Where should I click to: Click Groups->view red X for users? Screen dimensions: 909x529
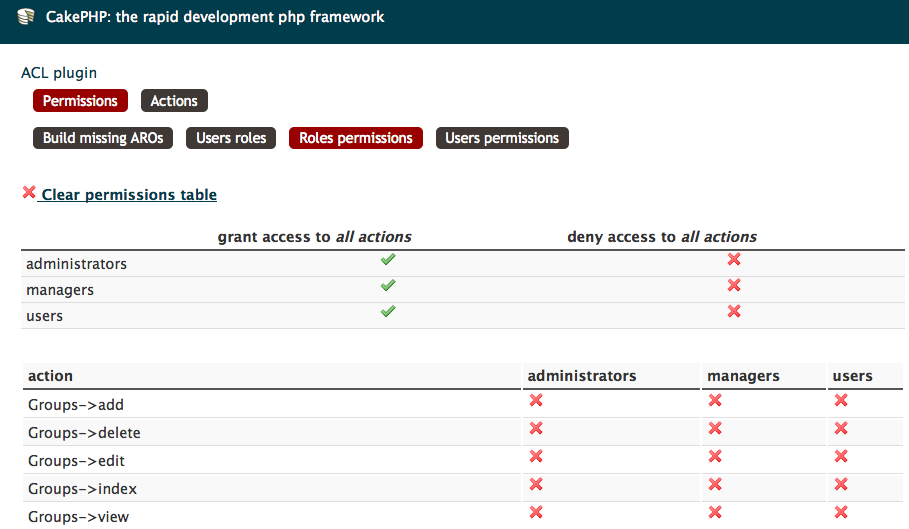click(x=841, y=512)
